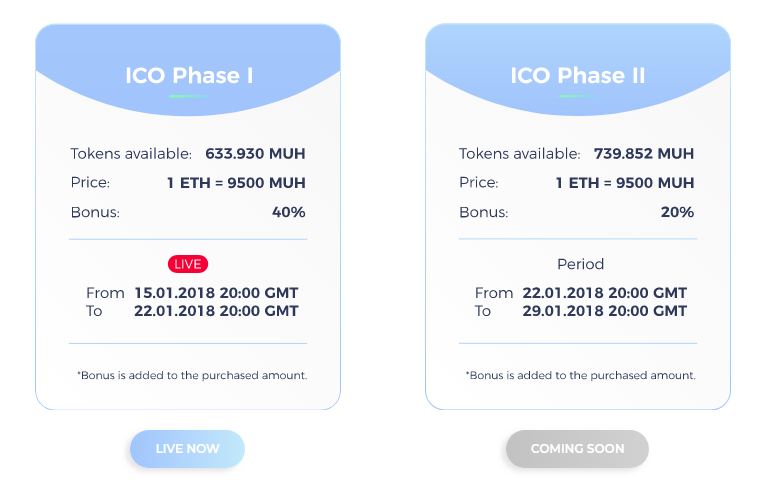Select the 739.852 MUH tokens value
770x494 pixels.
(x=644, y=154)
